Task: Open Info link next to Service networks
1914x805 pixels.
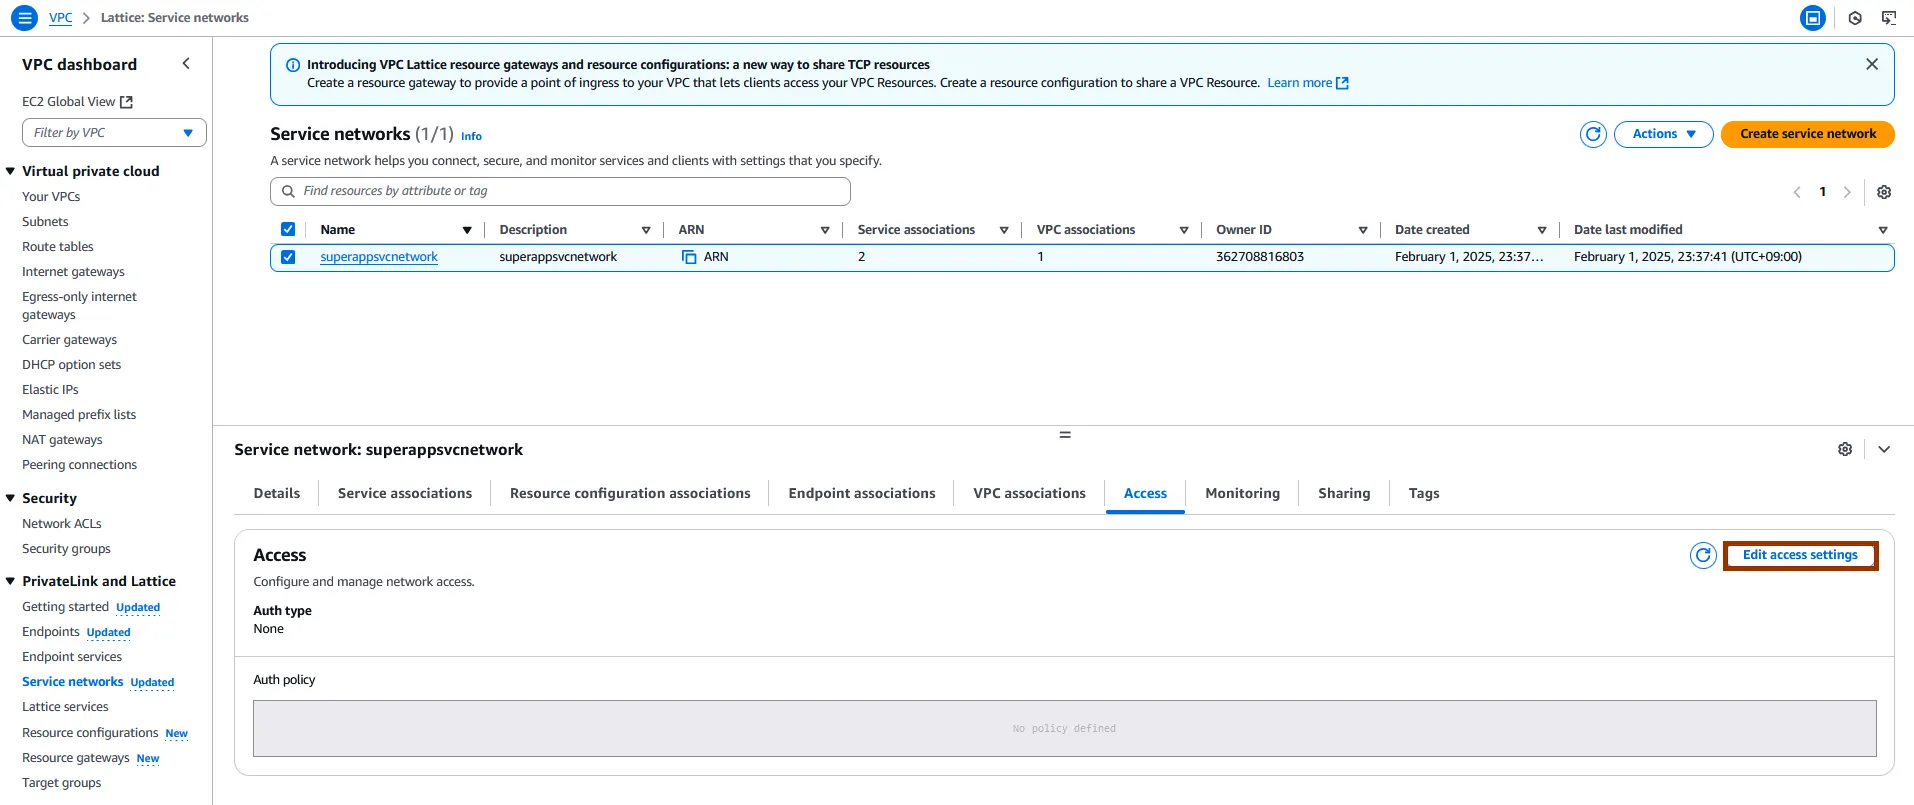Action: pyautogui.click(x=471, y=136)
